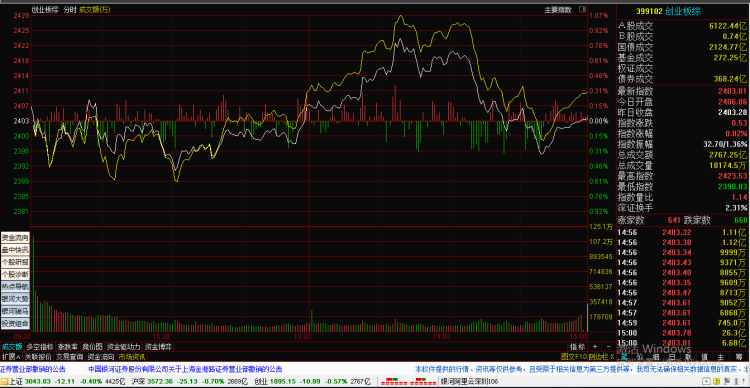Click the arrow icon at far right of status bar
Screen dimensions: 750x388
(743, 381)
